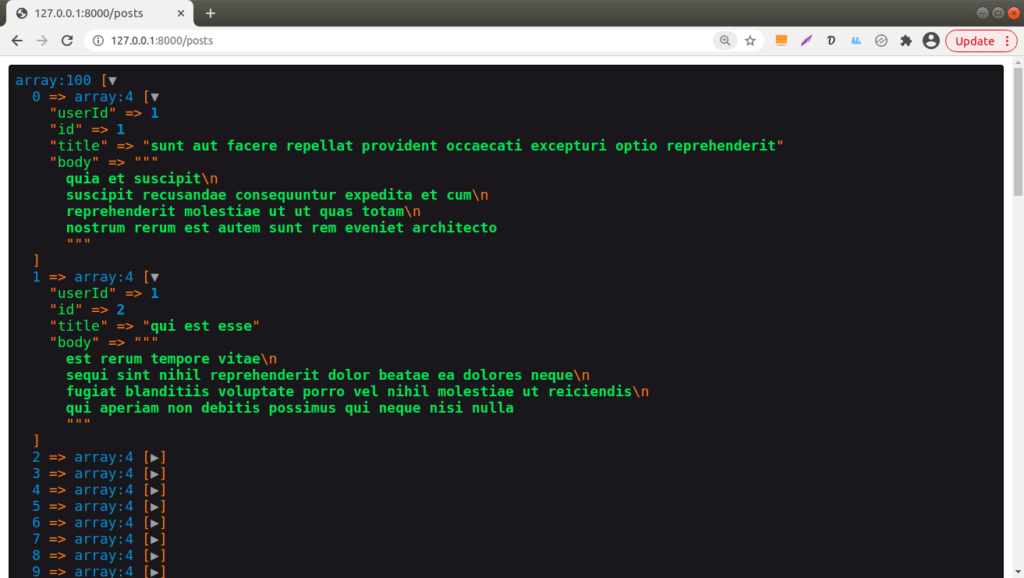1024x578 pixels.
Task: Open the Extensions puzzle-piece icon
Action: (x=904, y=41)
